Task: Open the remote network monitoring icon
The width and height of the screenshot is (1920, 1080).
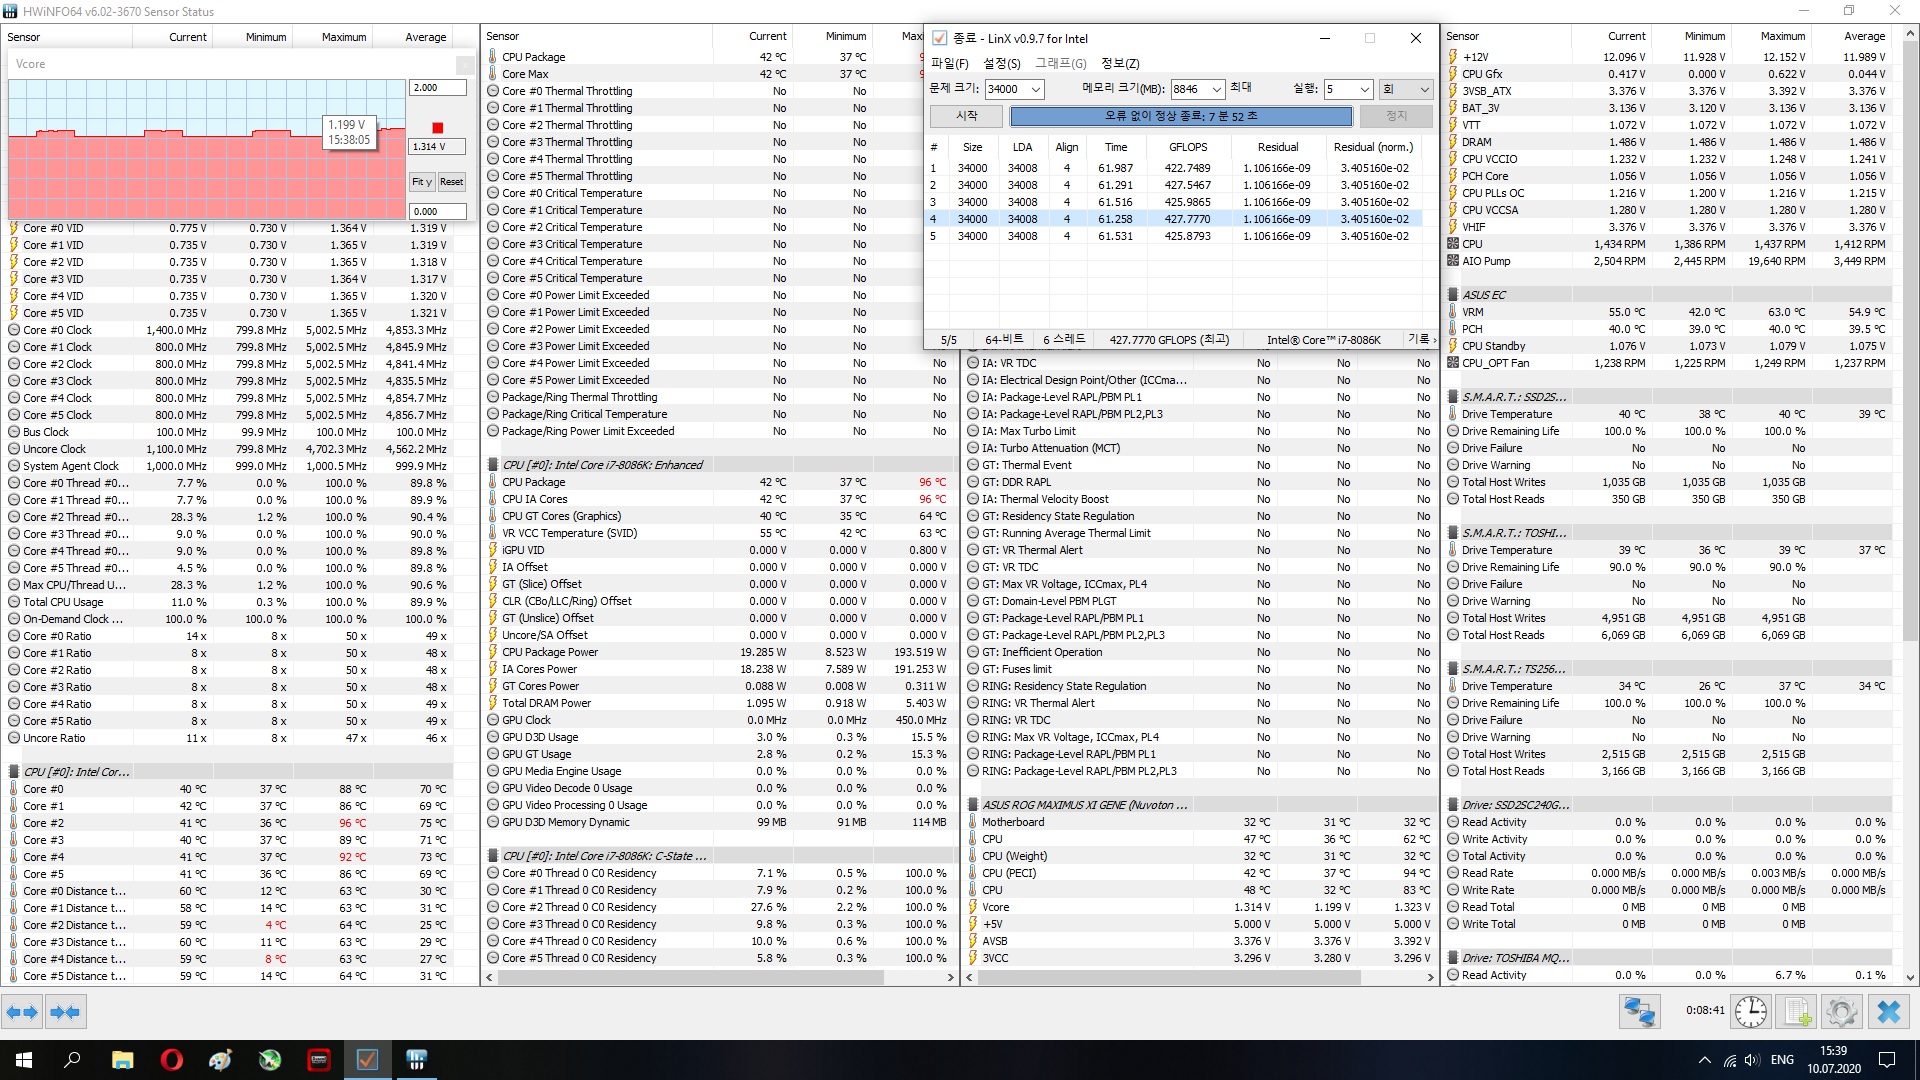Action: click(x=1640, y=1012)
